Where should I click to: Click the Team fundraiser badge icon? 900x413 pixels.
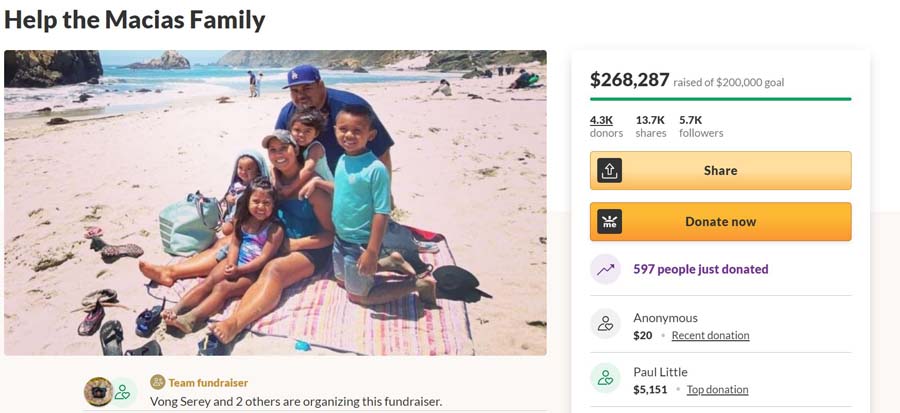(157, 382)
